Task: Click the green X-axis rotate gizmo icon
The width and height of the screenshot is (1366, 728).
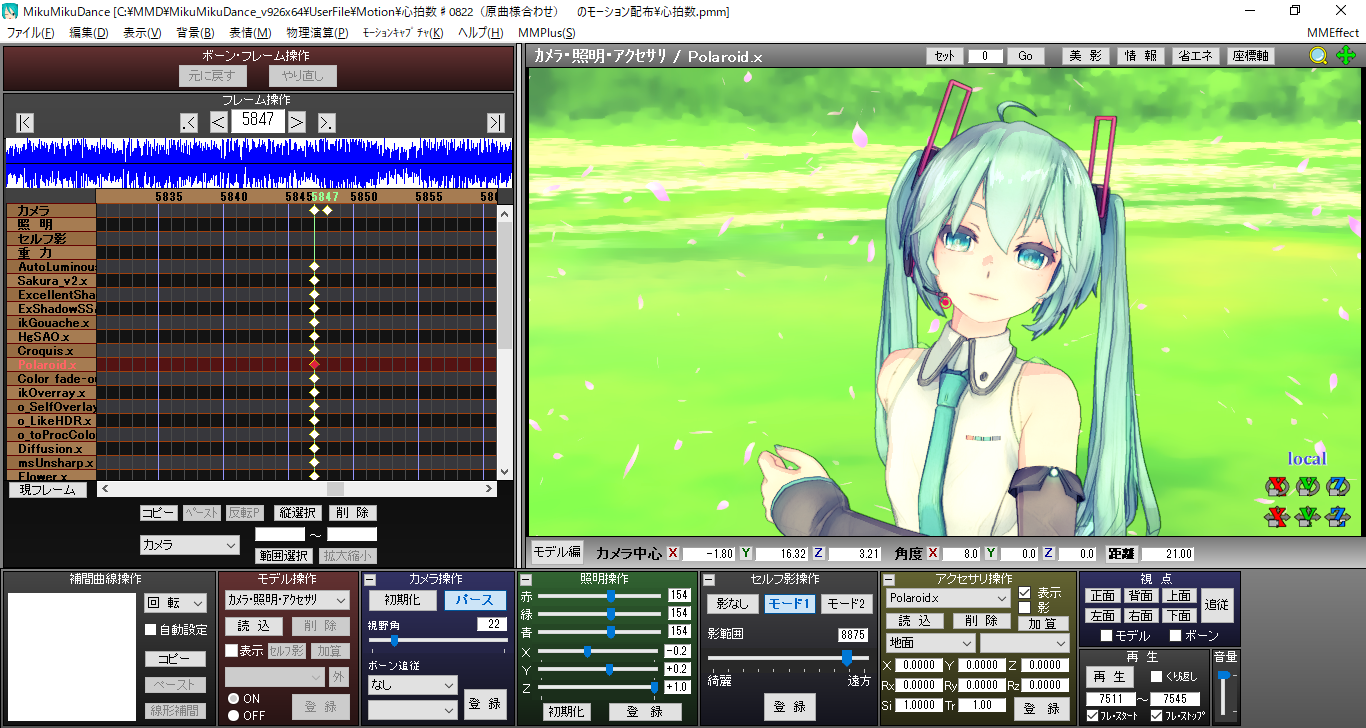Action: [1275, 486]
